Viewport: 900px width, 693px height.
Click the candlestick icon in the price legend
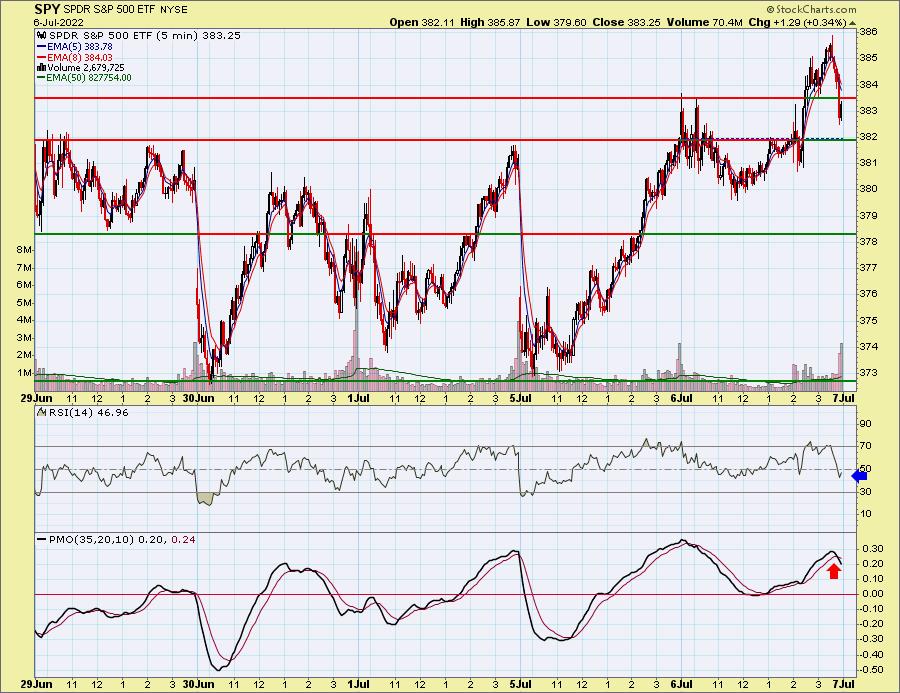[x=41, y=36]
